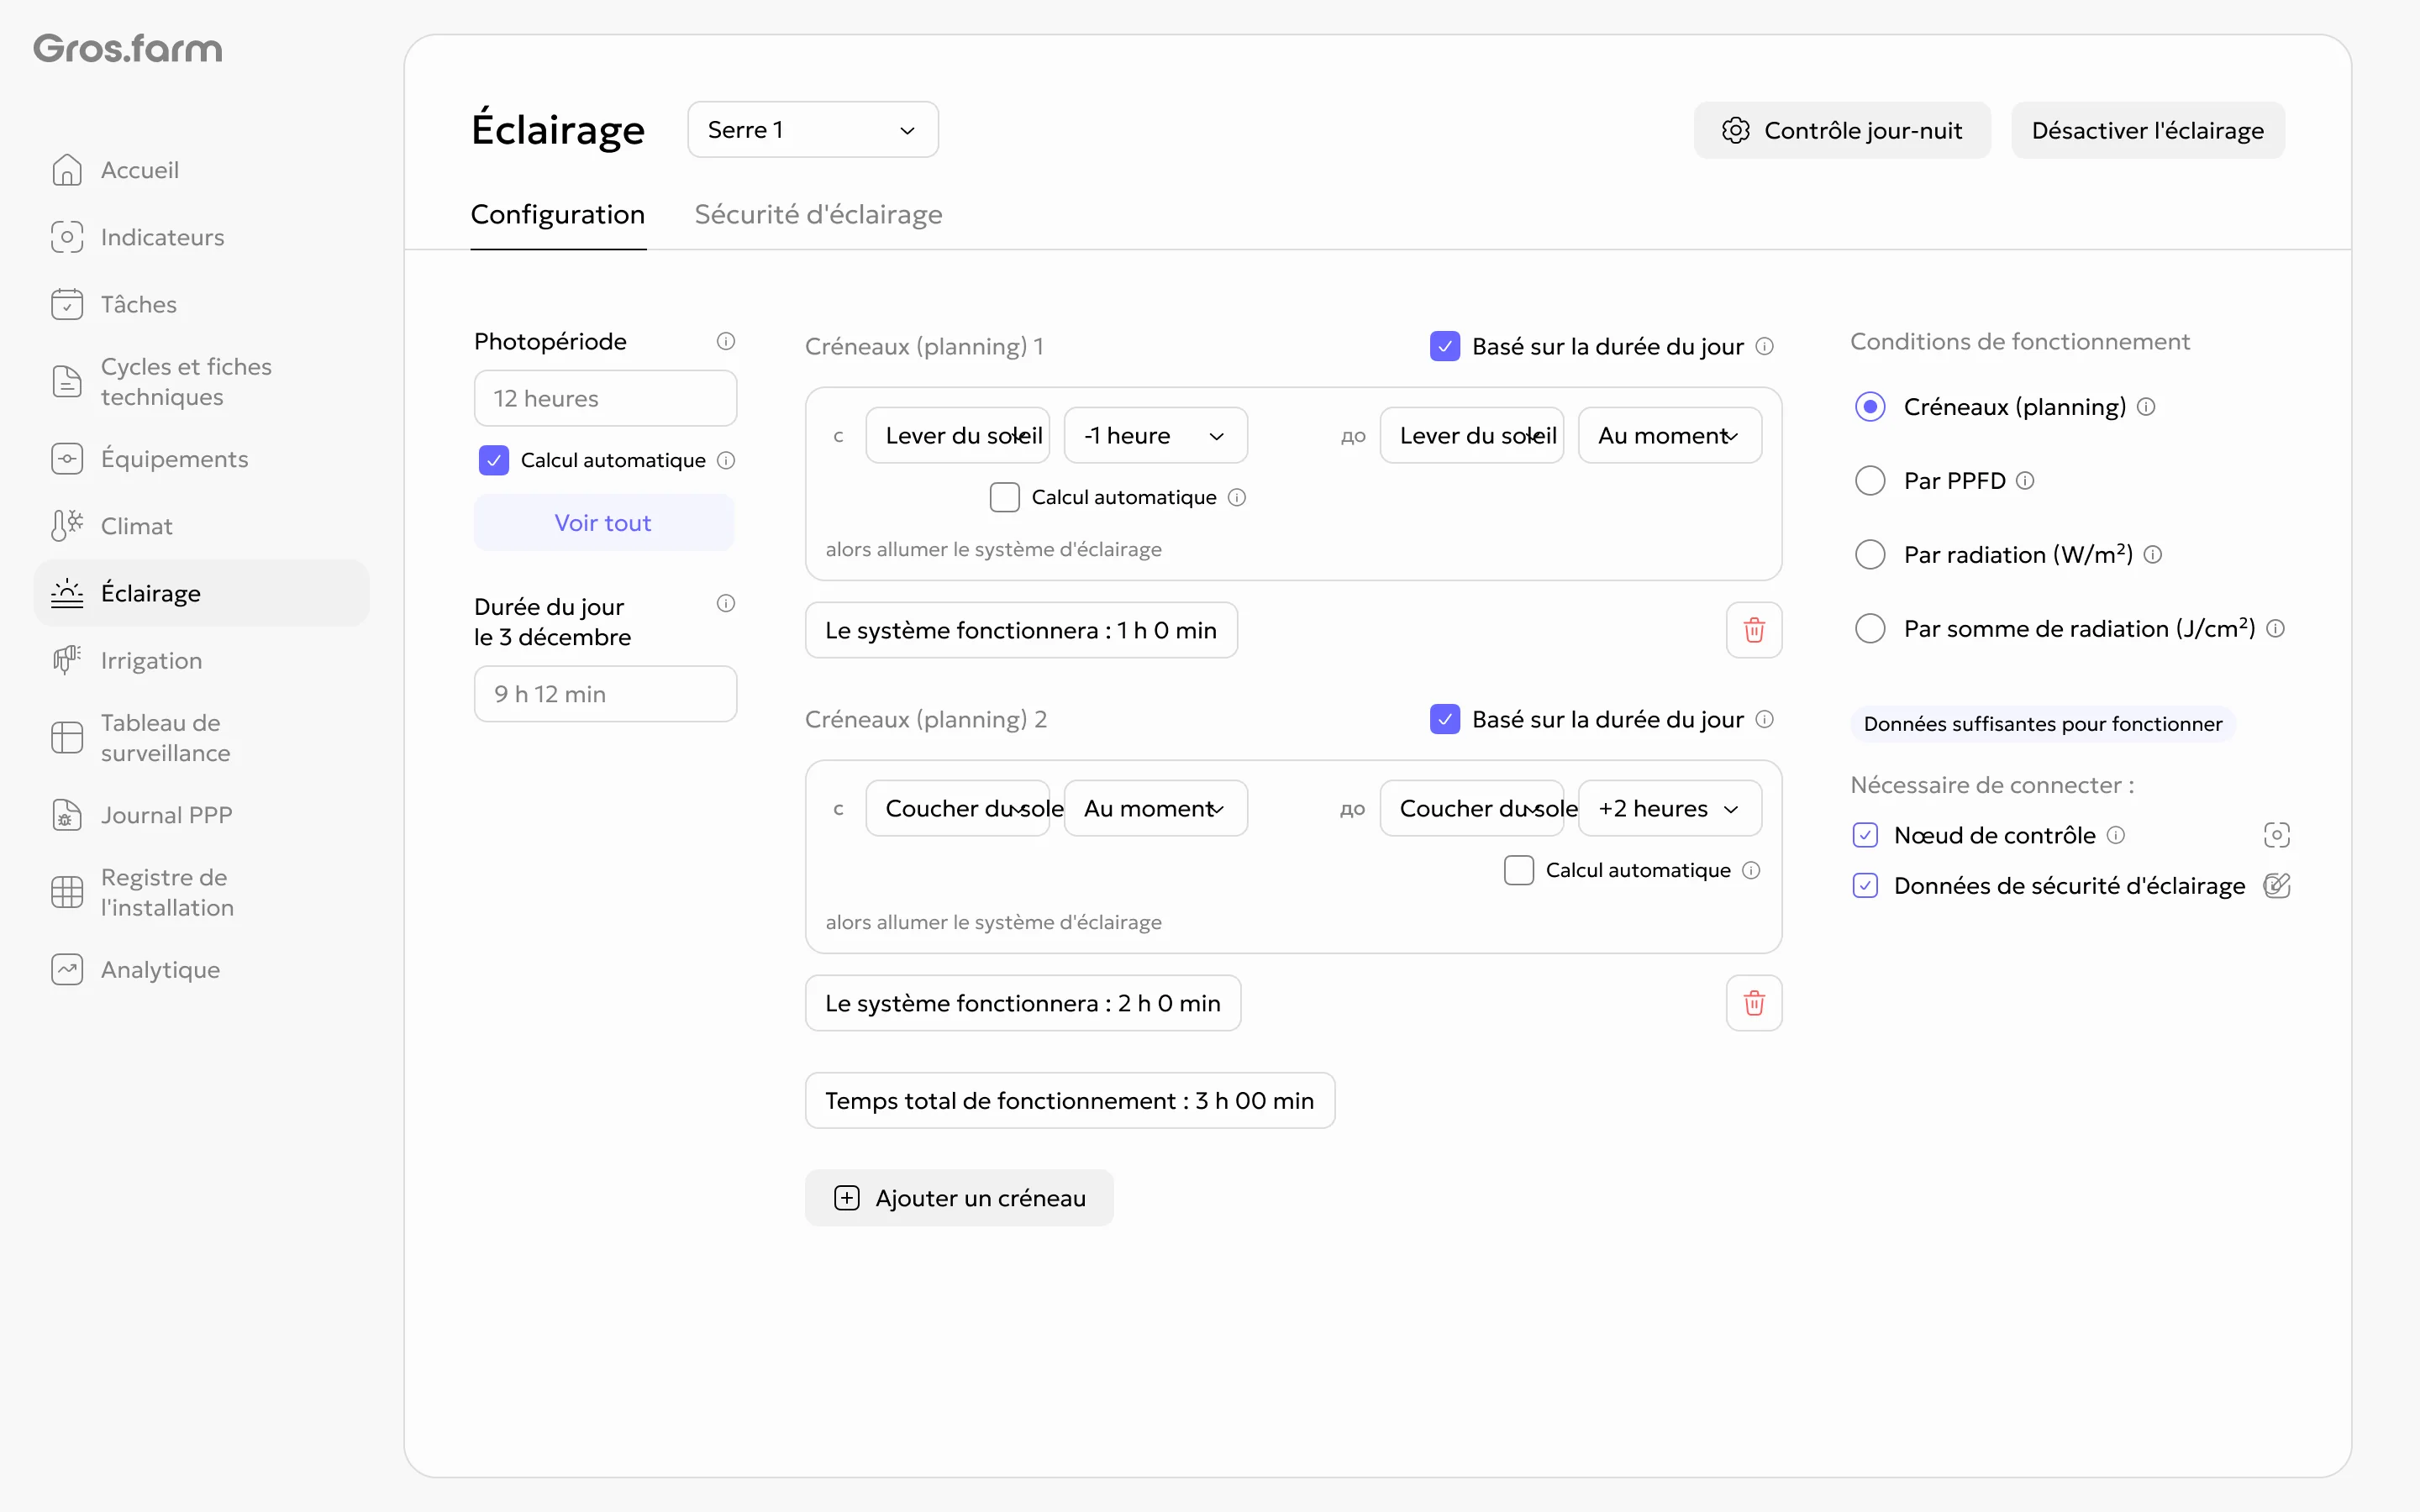Click the Voir tout button
The height and width of the screenshot is (1512, 2420).
pyautogui.click(x=604, y=522)
